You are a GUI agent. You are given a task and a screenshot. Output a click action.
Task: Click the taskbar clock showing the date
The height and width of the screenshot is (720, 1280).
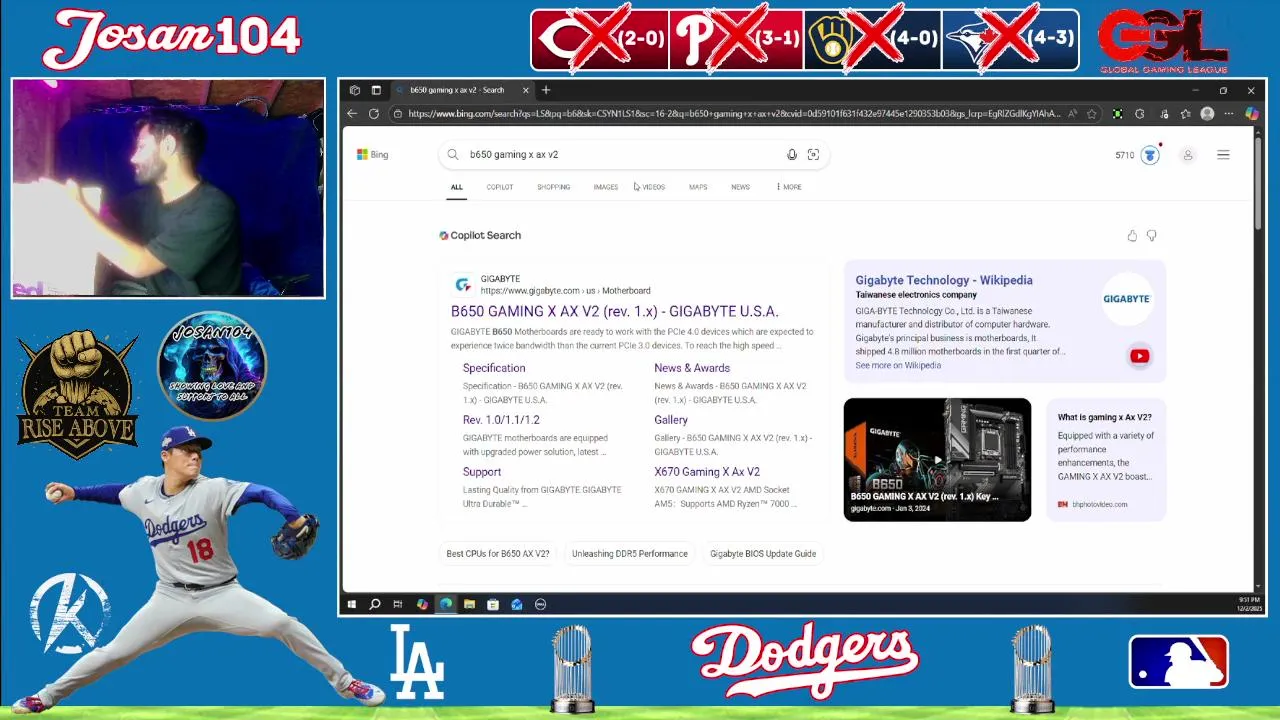tap(1250, 604)
